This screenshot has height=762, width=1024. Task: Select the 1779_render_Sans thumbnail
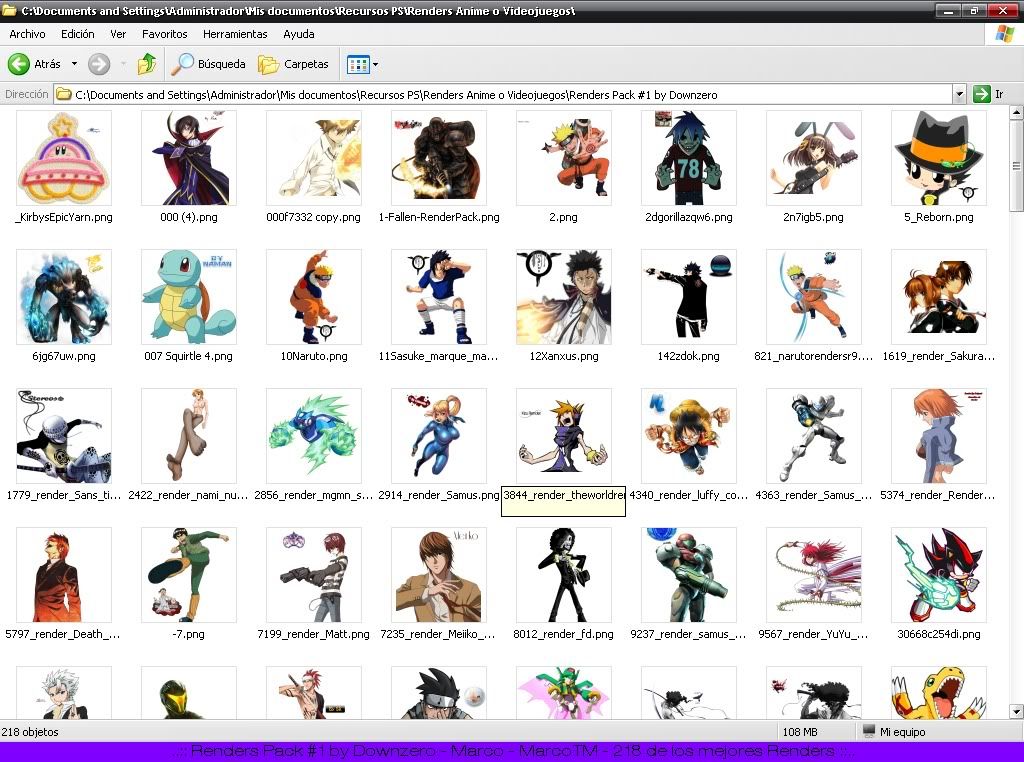tap(63, 436)
